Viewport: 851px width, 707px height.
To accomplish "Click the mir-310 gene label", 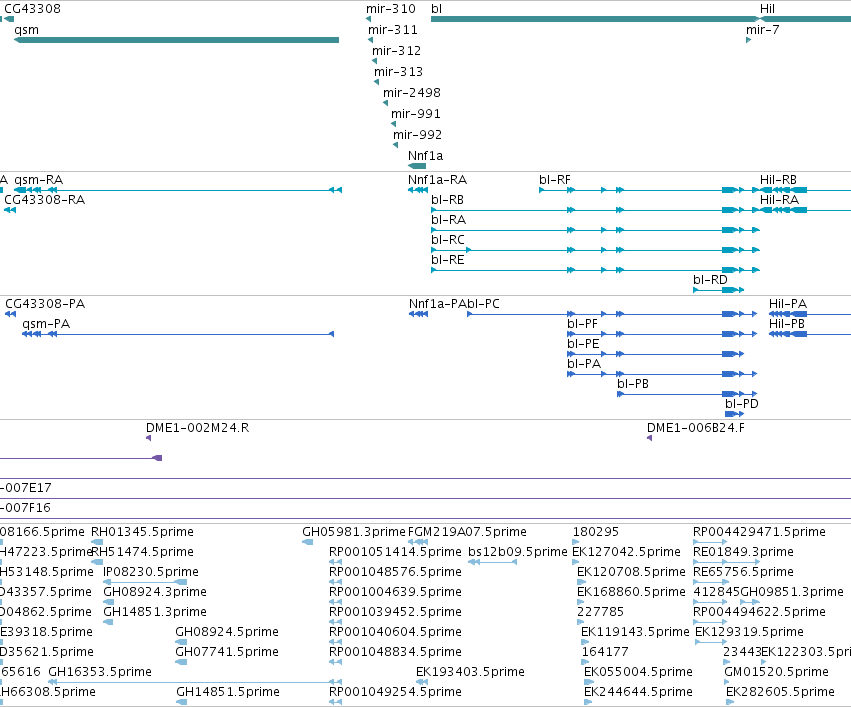I will [x=391, y=9].
